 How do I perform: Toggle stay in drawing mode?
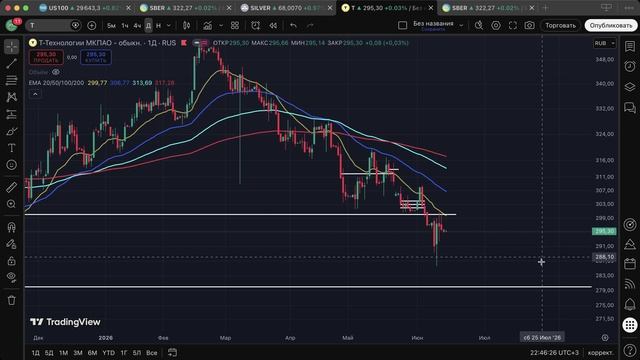(11, 244)
